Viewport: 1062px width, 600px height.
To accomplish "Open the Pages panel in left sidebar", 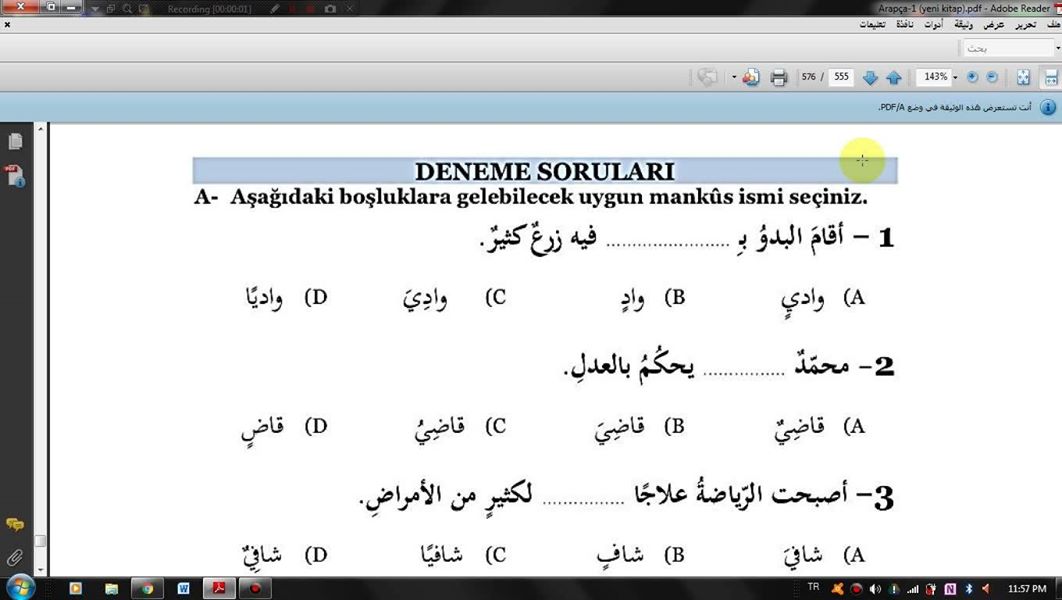I will [15, 141].
